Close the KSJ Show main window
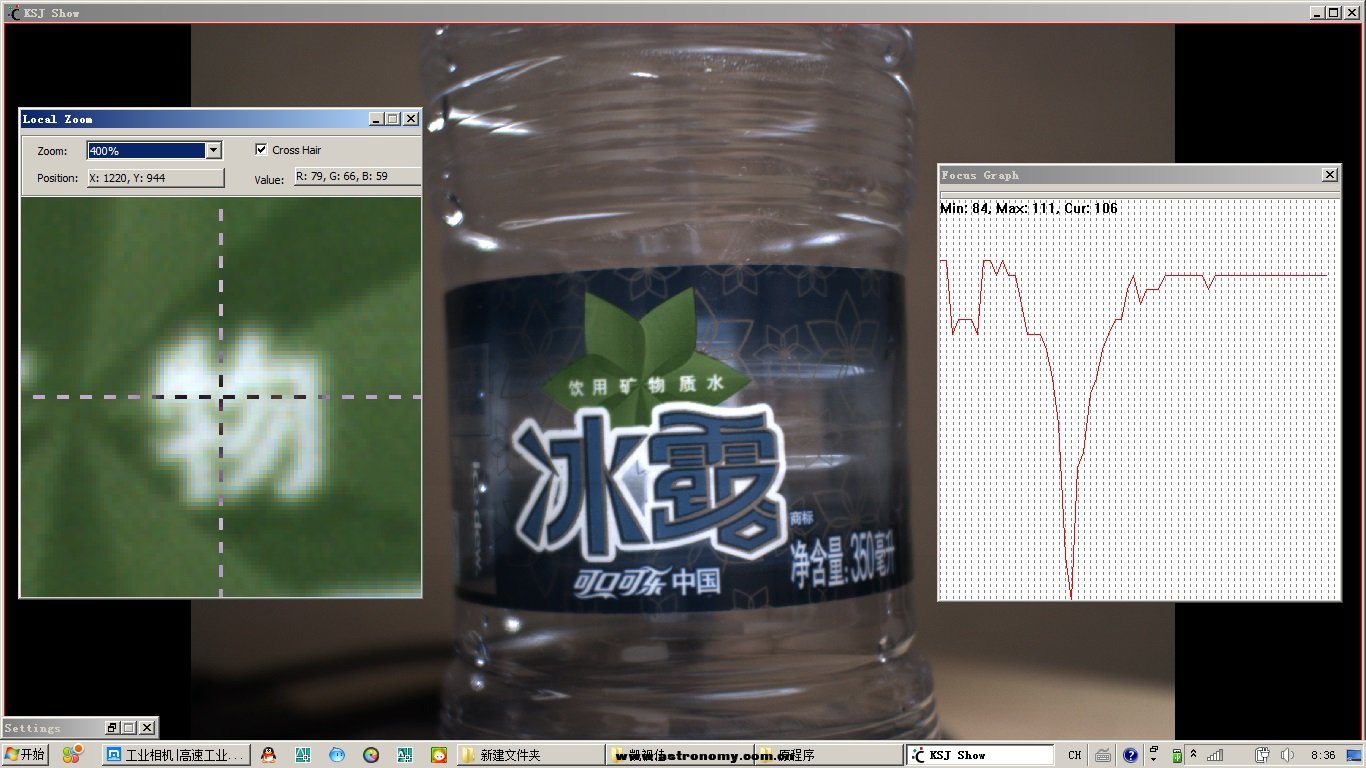This screenshot has height=768, width=1366. pos(1353,13)
